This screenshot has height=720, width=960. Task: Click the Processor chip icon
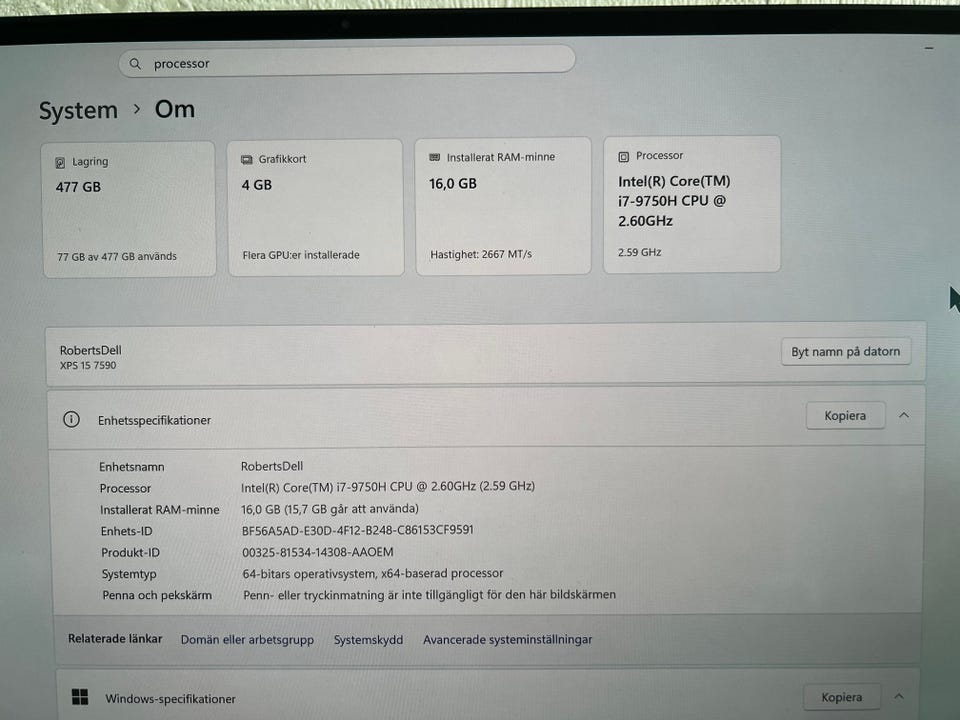point(623,157)
